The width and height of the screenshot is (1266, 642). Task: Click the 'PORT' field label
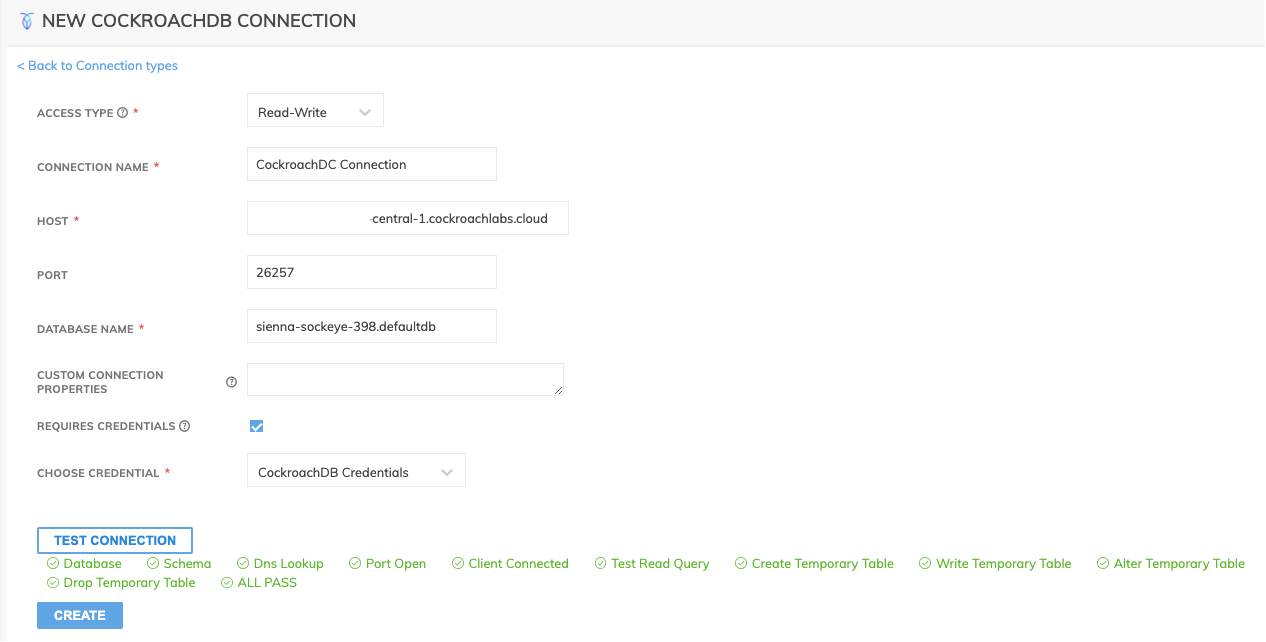tap(52, 275)
